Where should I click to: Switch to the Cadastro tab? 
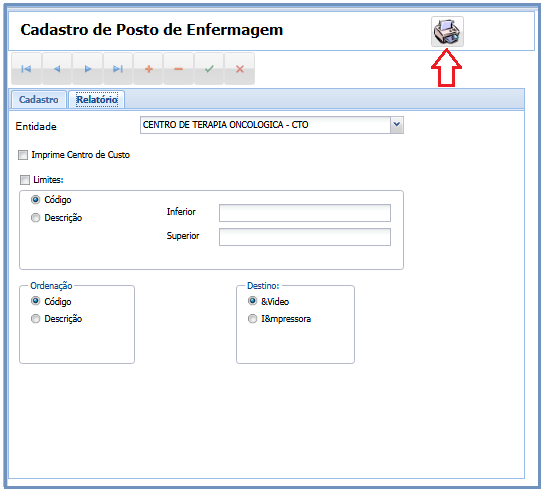(39, 100)
